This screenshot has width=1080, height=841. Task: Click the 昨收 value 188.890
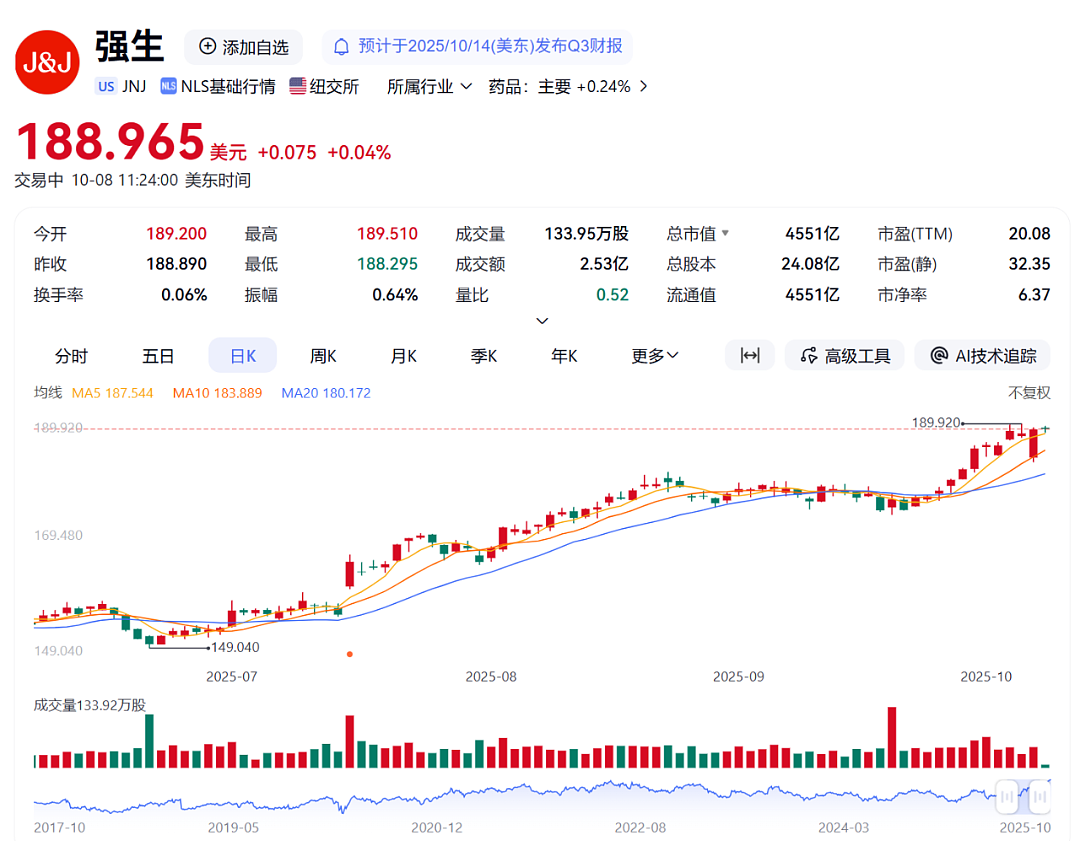176,264
